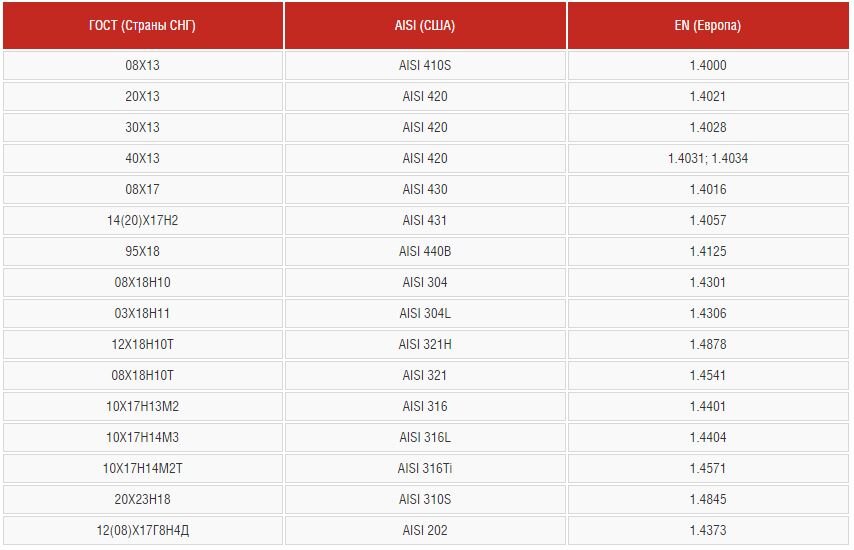This screenshot has width=854, height=550.
Task: Click the 12(08)Х17Г8Н4Д cell
Action: click(x=143, y=531)
